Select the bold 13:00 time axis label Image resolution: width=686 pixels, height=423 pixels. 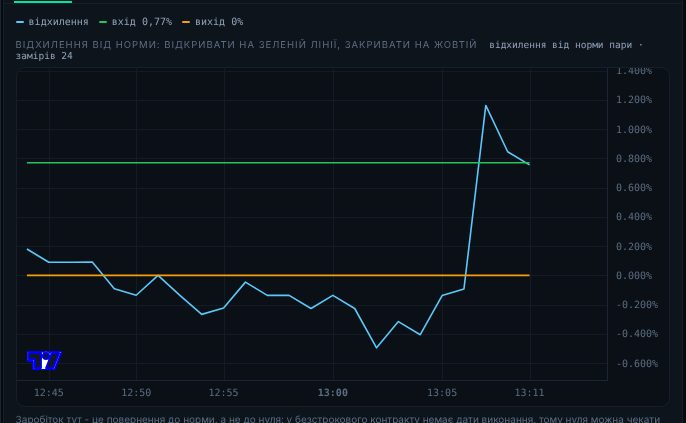point(333,393)
